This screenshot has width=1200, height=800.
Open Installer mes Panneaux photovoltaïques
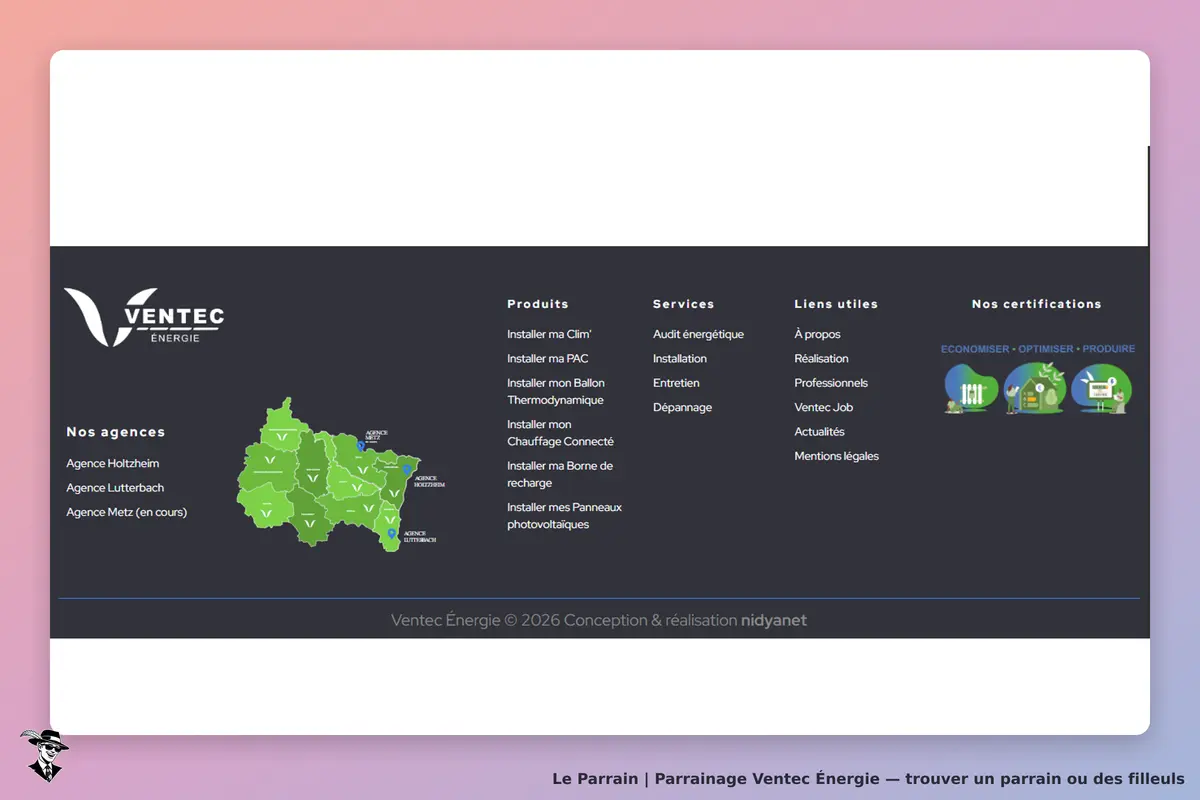[564, 516]
